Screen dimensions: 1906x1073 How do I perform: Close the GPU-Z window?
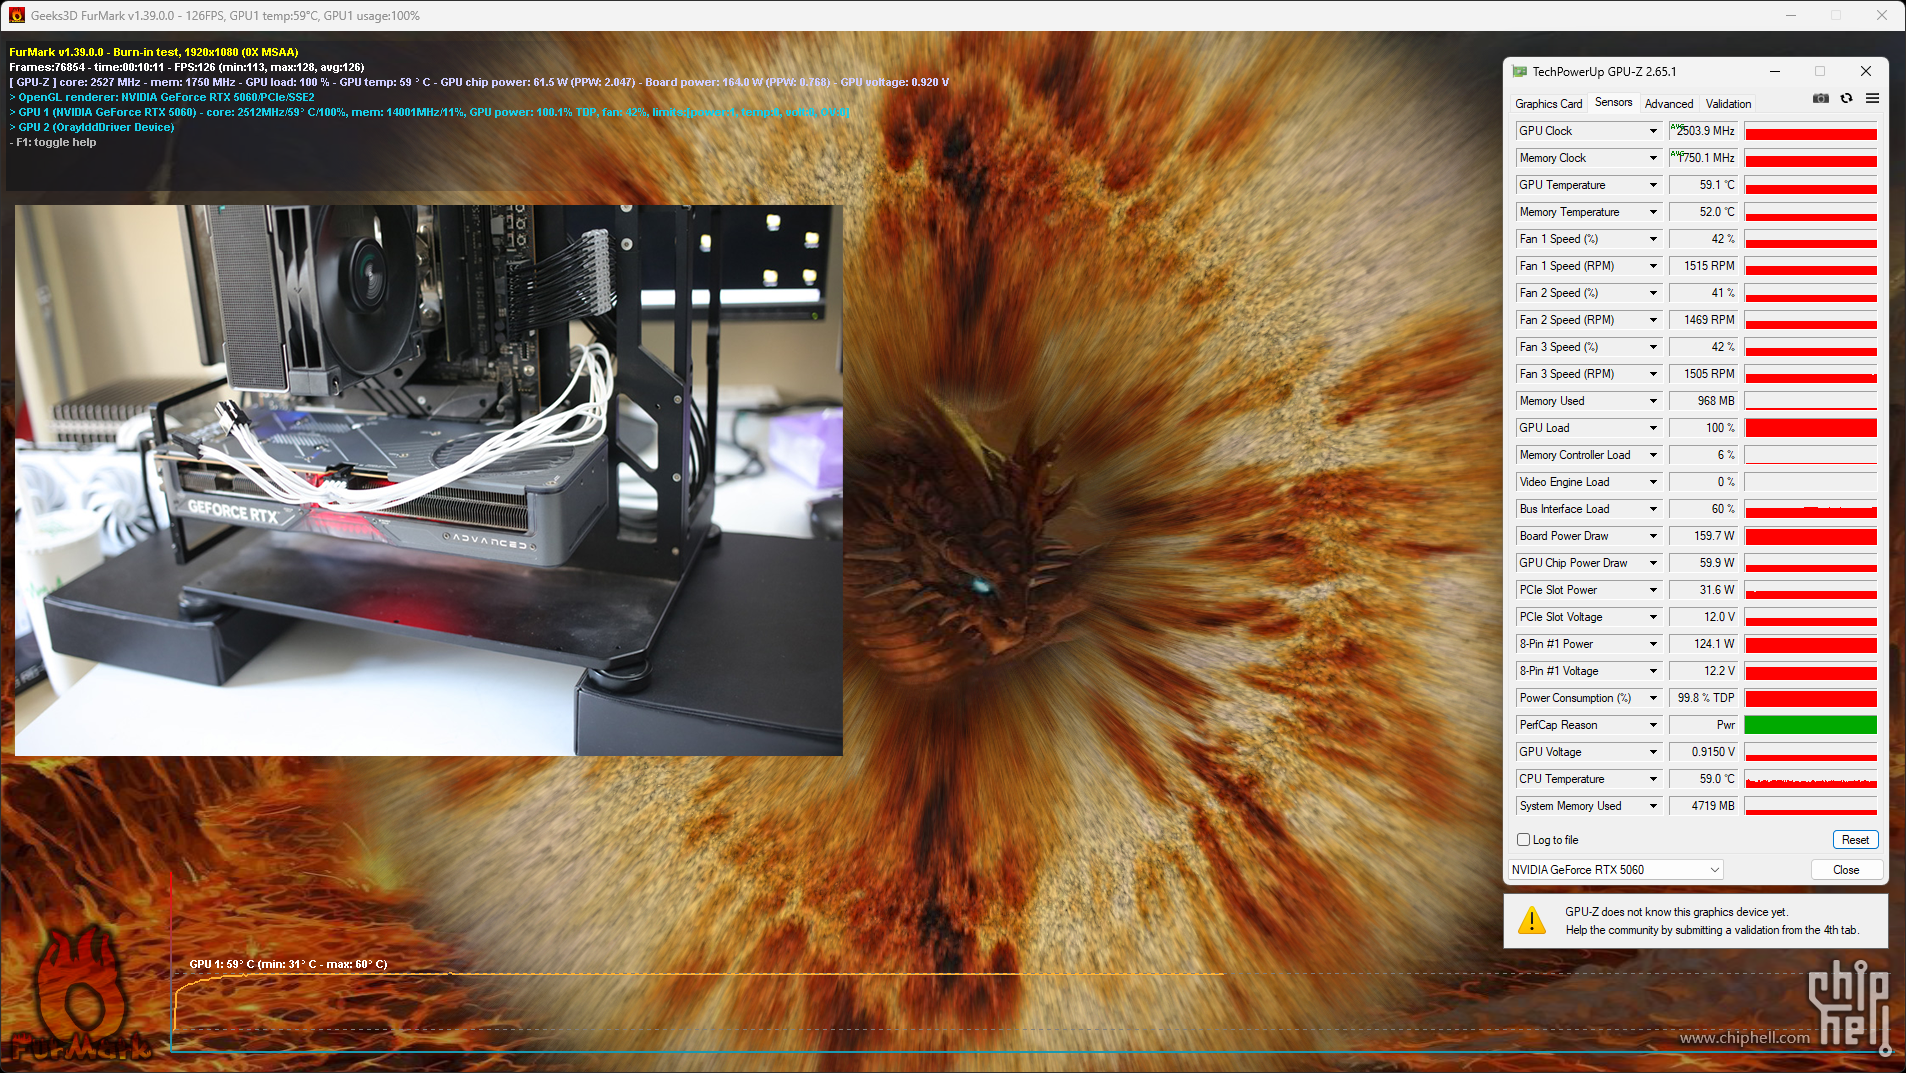click(x=1865, y=71)
